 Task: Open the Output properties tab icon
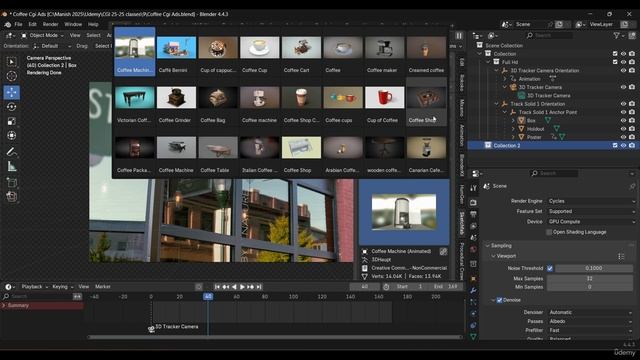pos(473,214)
